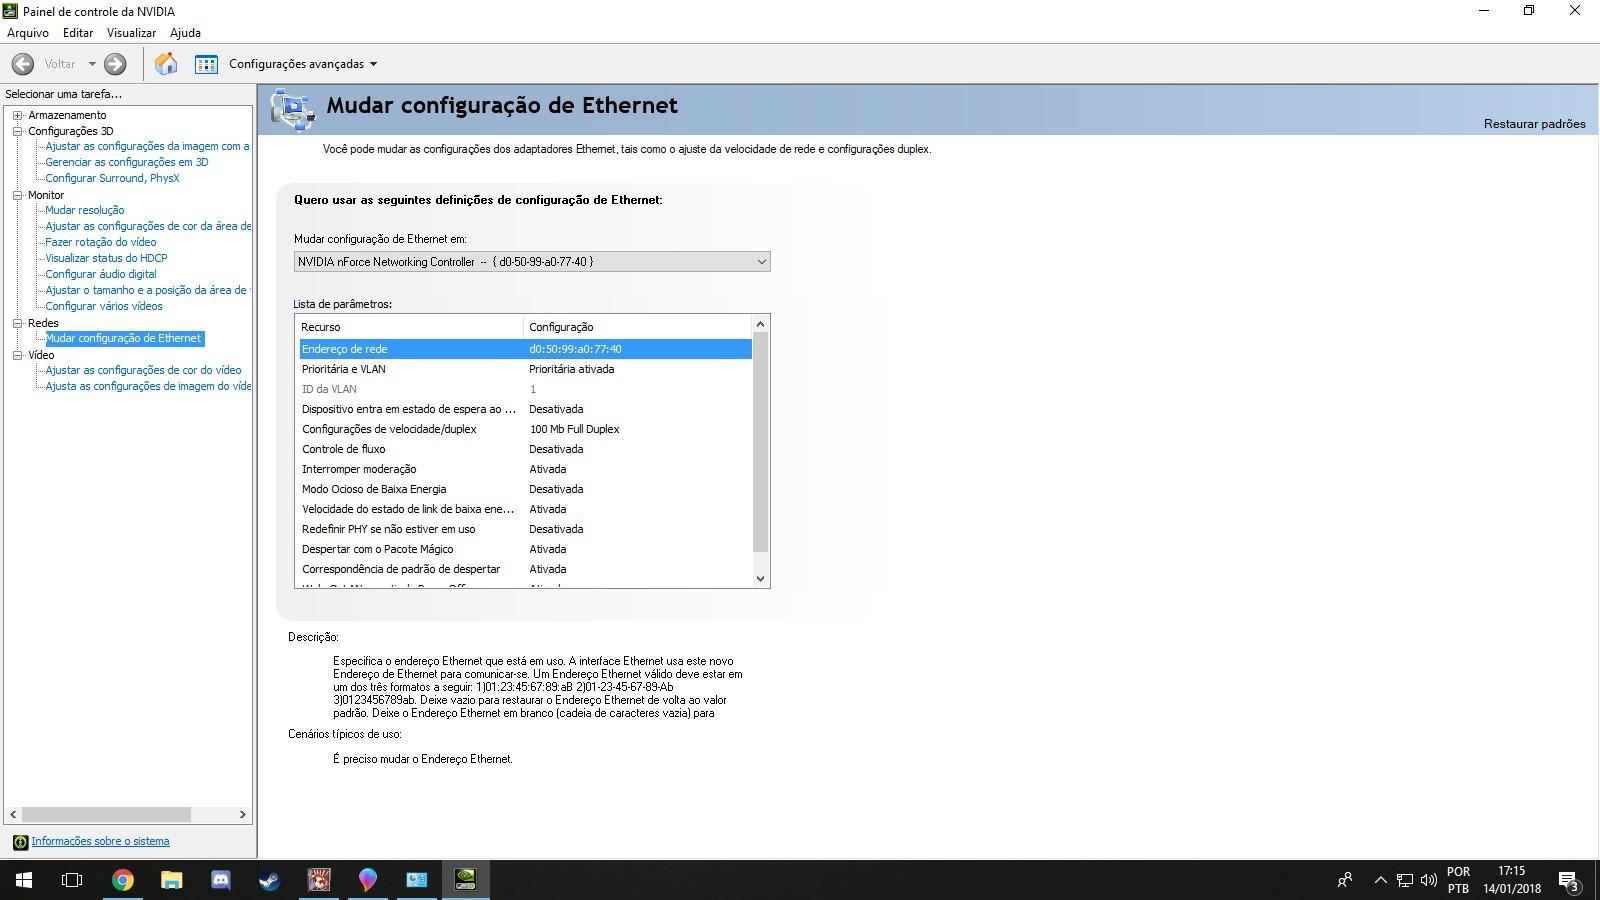The width and height of the screenshot is (1600, 900).
Task: Show hidden system tray icons
Action: coord(1381,880)
